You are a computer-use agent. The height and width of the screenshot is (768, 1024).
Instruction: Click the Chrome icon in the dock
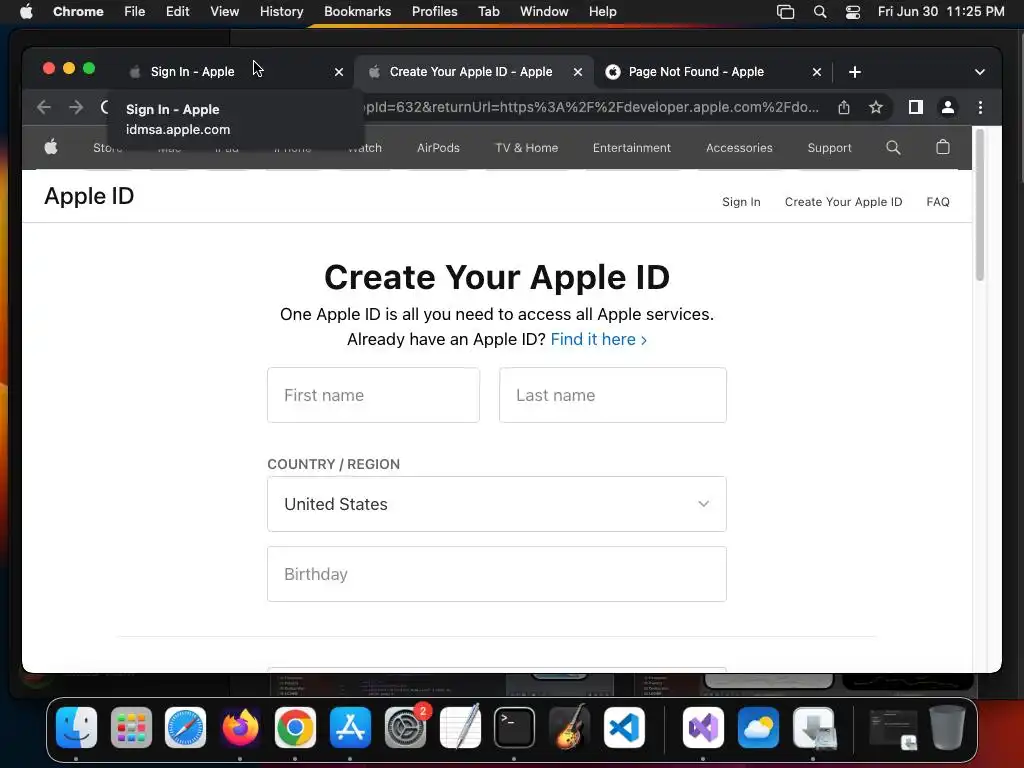click(x=295, y=727)
